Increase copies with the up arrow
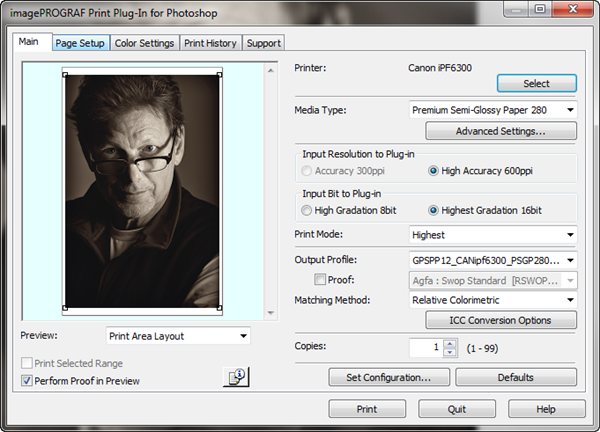Screen dimensions: 600x432 [x=449, y=343]
